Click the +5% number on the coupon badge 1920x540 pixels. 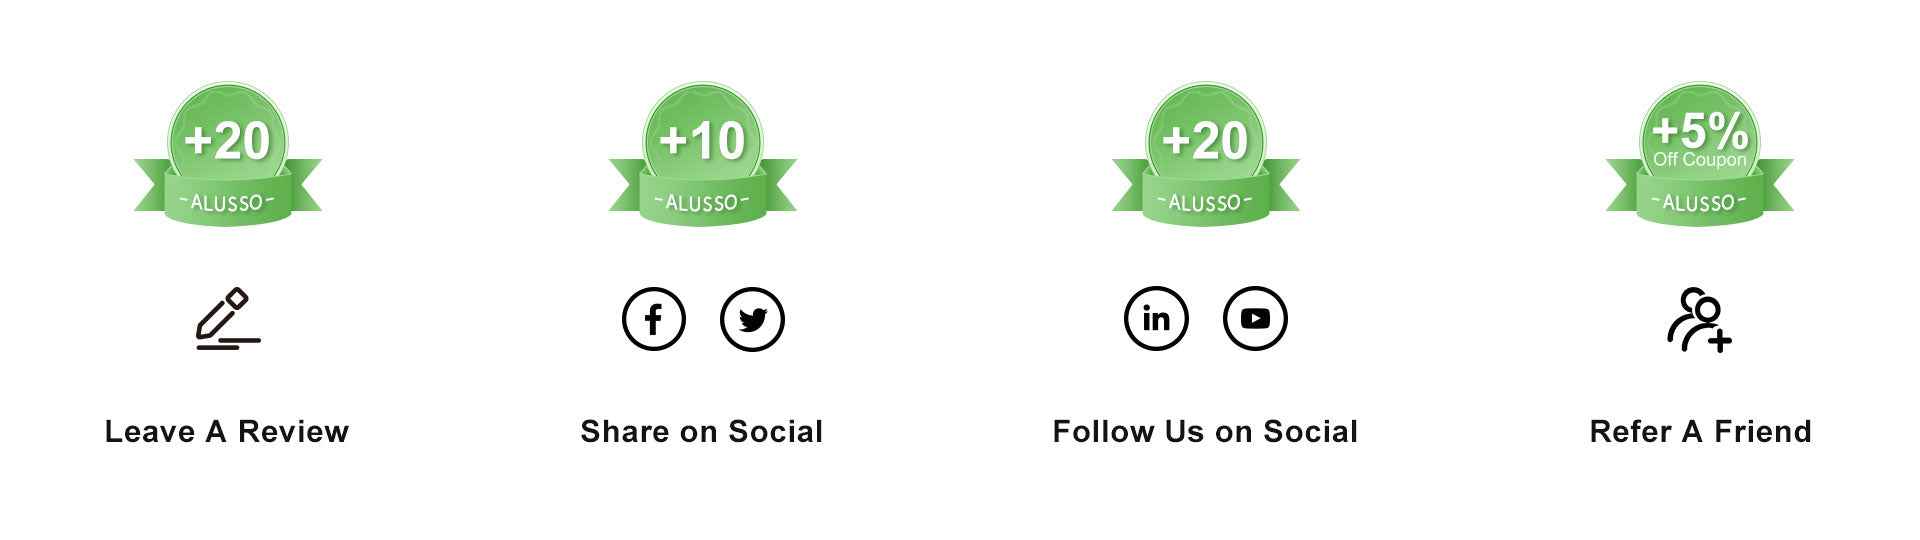pyautogui.click(x=1700, y=130)
